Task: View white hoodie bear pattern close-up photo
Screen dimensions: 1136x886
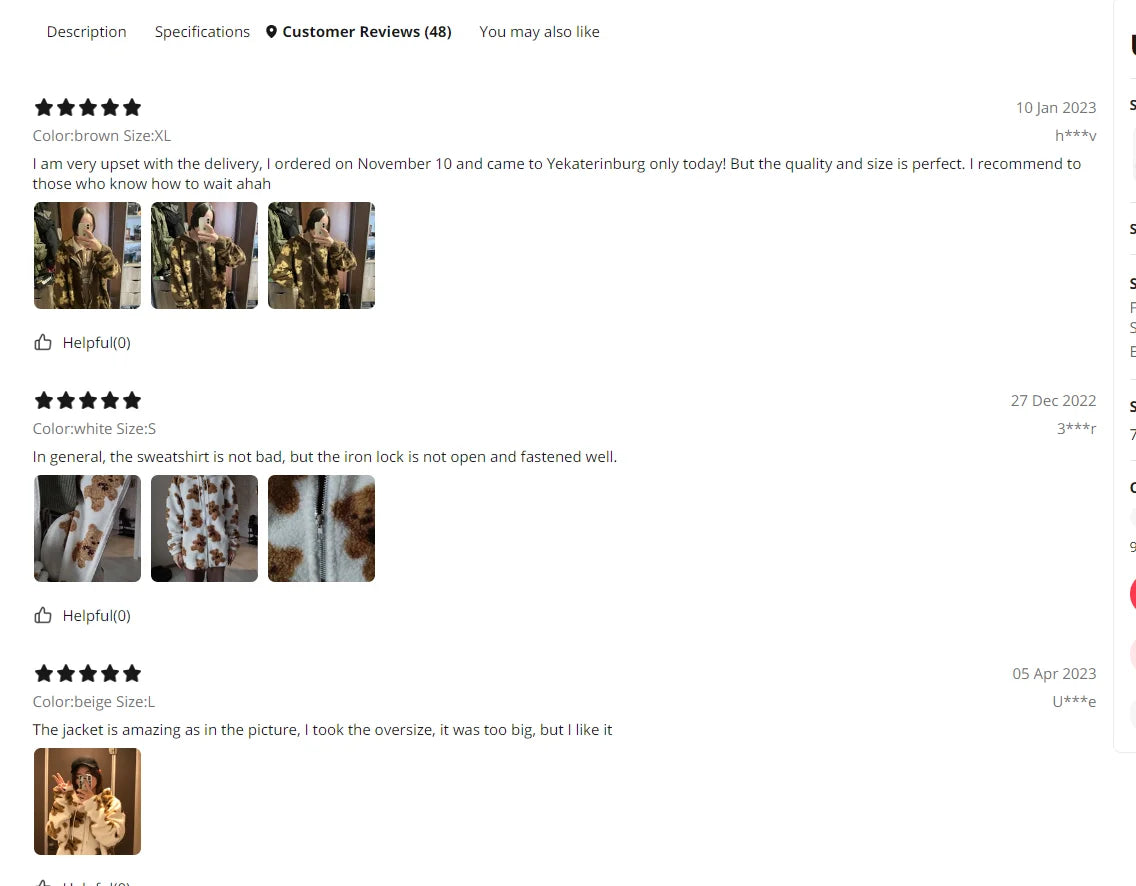Action: coord(88,528)
